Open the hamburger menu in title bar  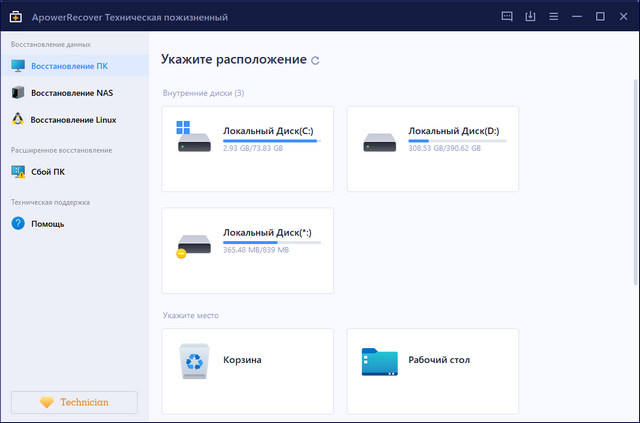pos(554,16)
